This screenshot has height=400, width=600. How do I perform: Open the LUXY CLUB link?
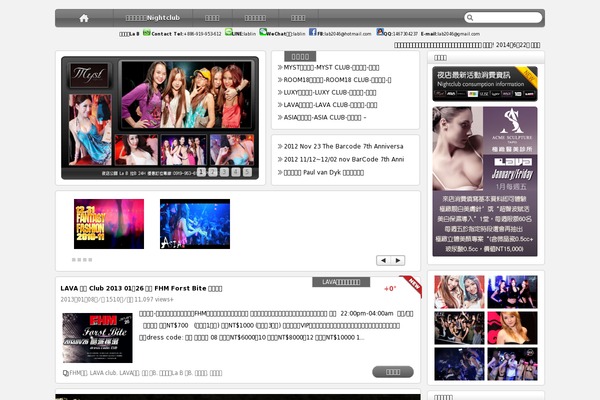pyautogui.click(x=330, y=93)
